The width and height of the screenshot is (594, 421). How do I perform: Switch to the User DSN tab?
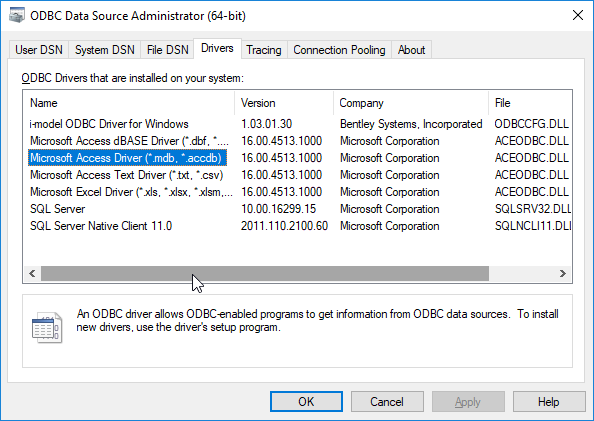click(x=39, y=50)
